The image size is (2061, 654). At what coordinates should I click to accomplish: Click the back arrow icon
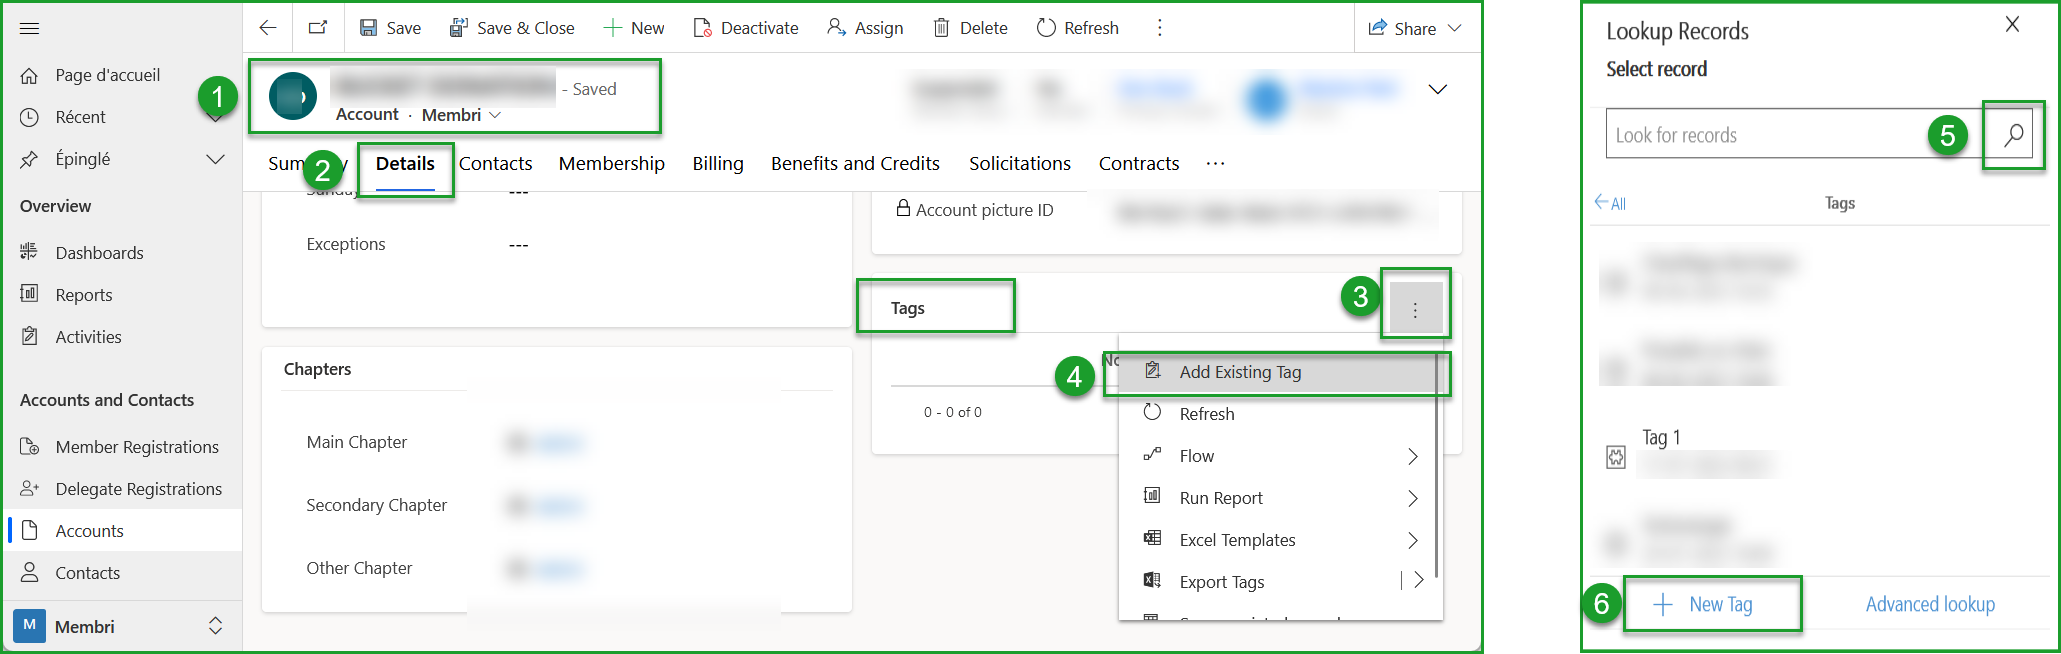tap(267, 28)
